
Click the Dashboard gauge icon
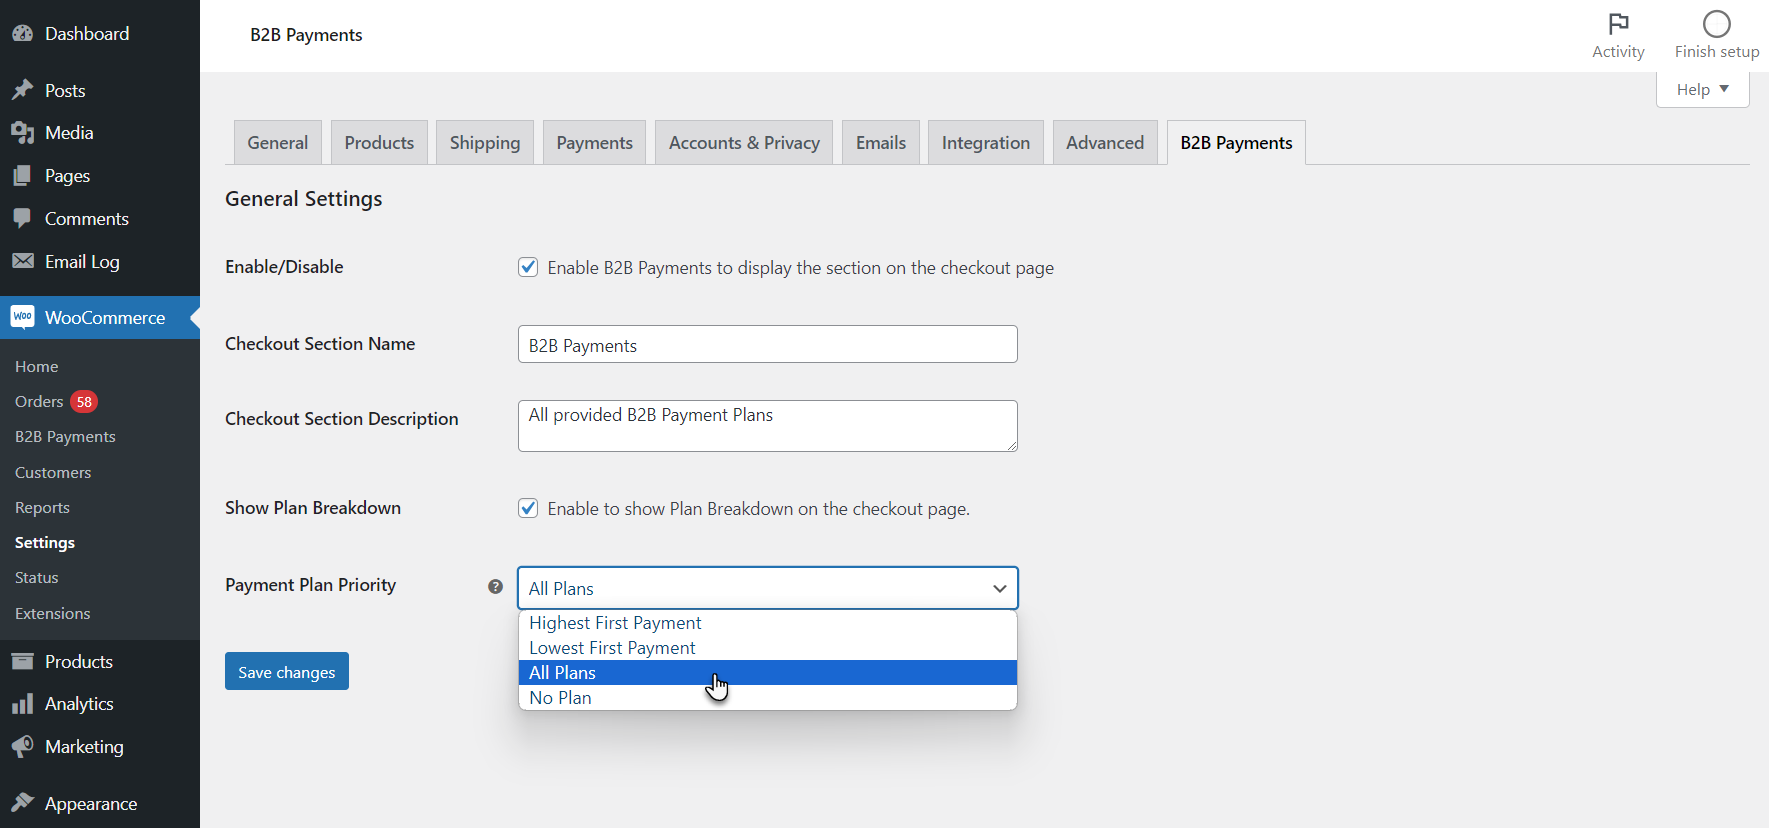coord(22,33)
